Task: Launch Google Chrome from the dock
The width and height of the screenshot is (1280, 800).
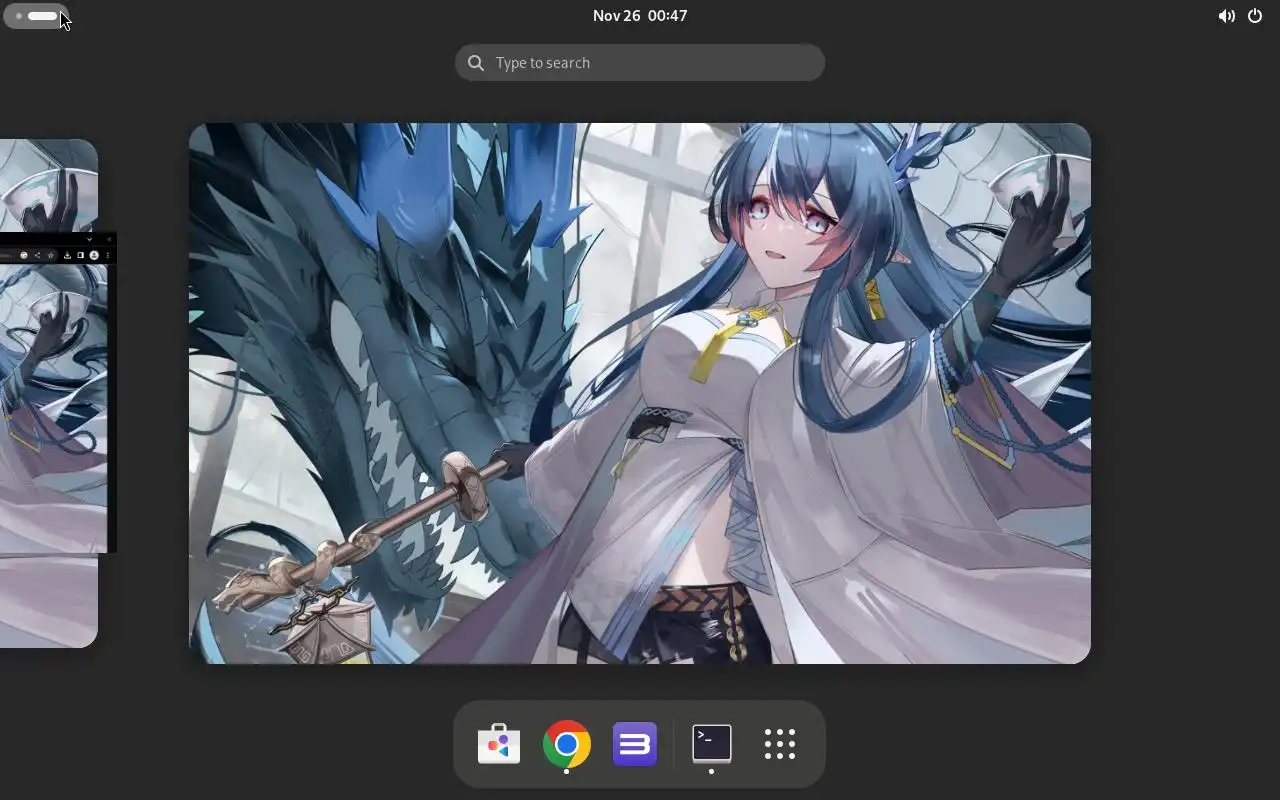Action: (x=567, y=744)
